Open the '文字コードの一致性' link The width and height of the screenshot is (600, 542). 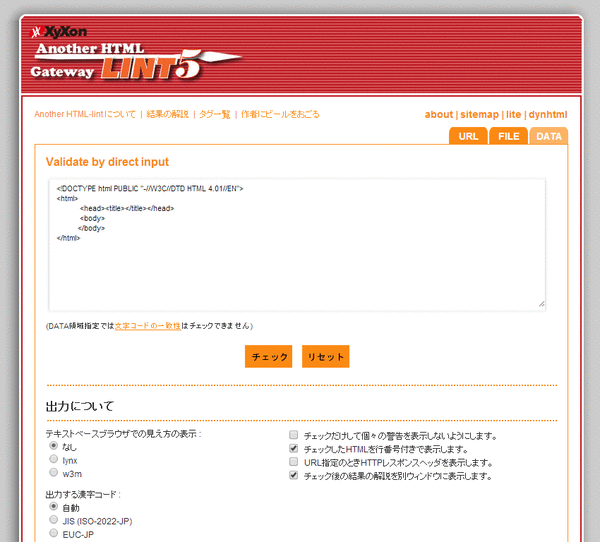click(148, 326)
